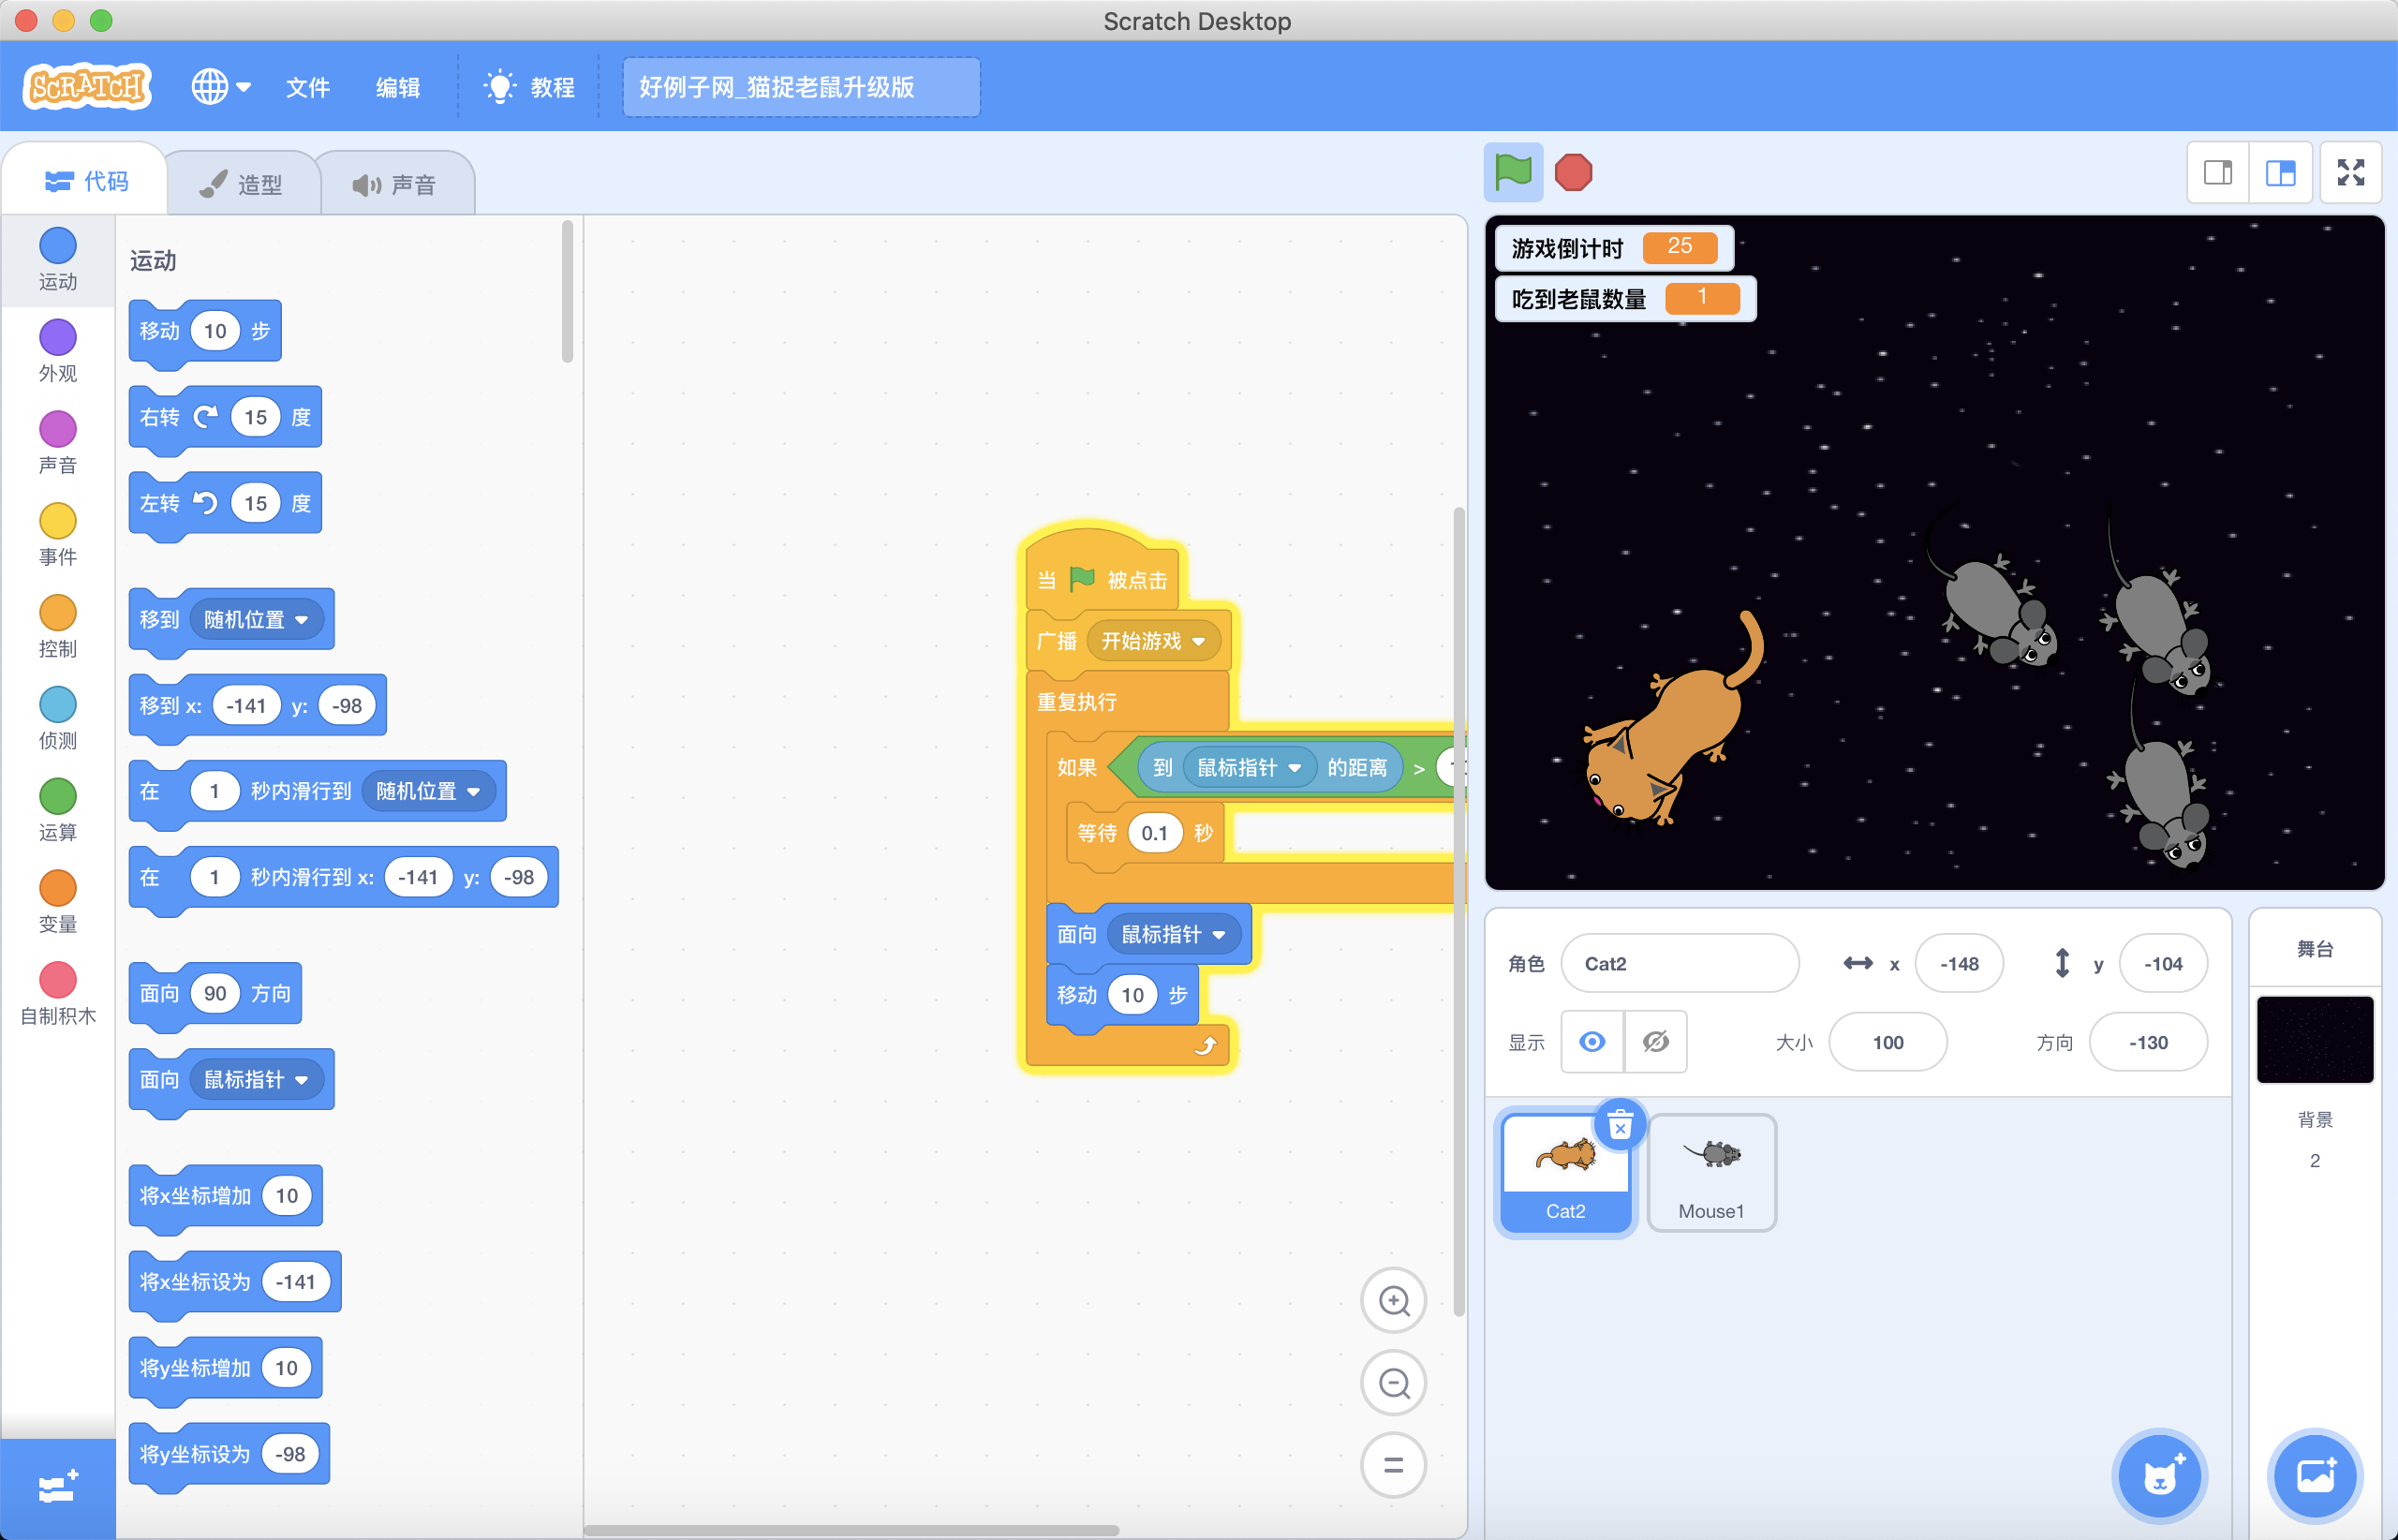Screen dimensions: 2398x1540
Task: Select the 运算 block category
Action: [x=58, y=810]
